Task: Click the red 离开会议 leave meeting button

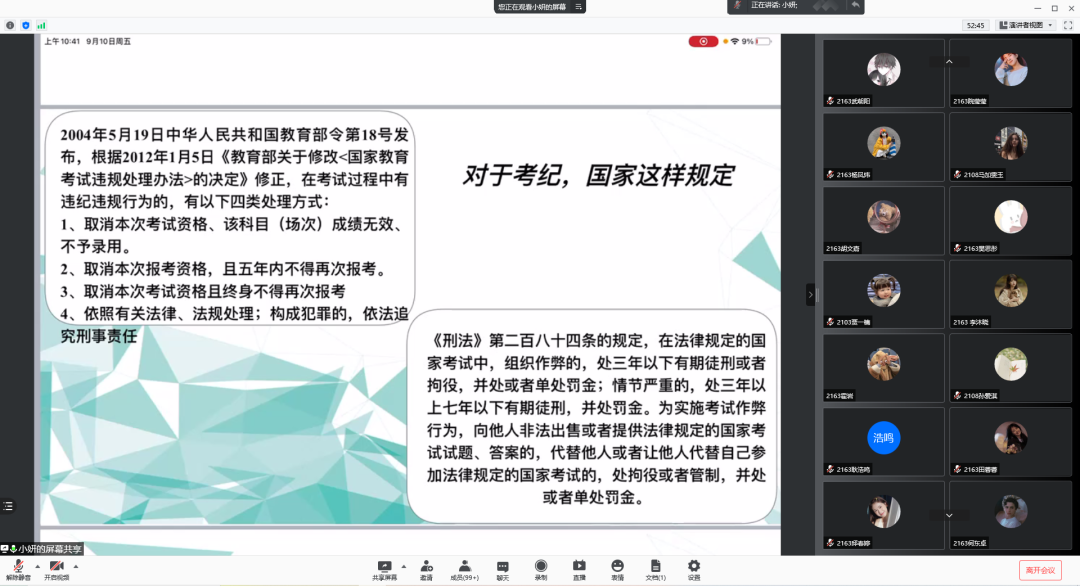Action: (1040, 570)
